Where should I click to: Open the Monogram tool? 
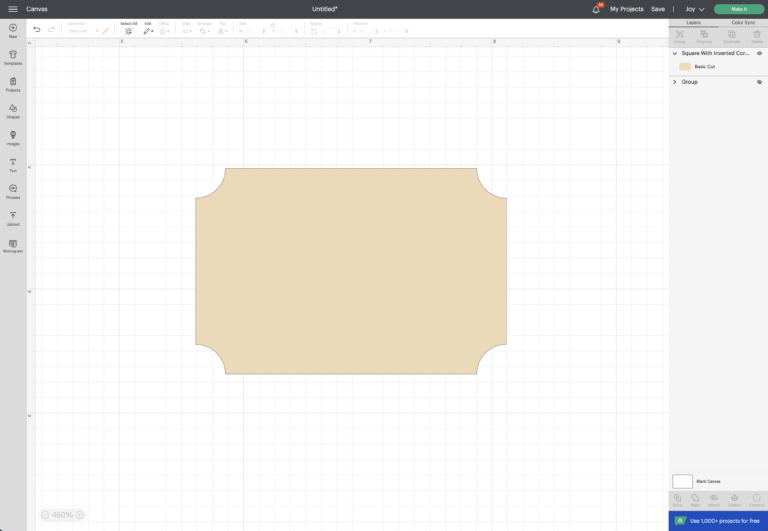(x=13, y=245)
